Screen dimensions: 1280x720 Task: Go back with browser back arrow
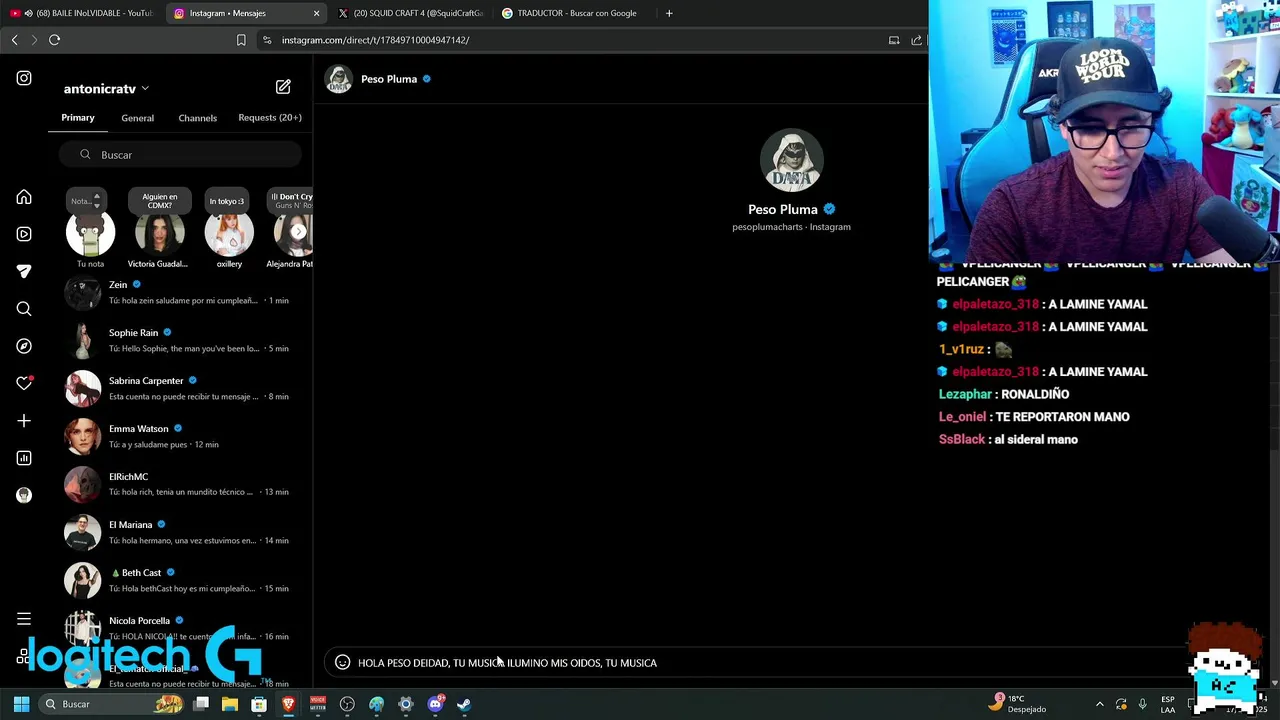pos(14,40)
